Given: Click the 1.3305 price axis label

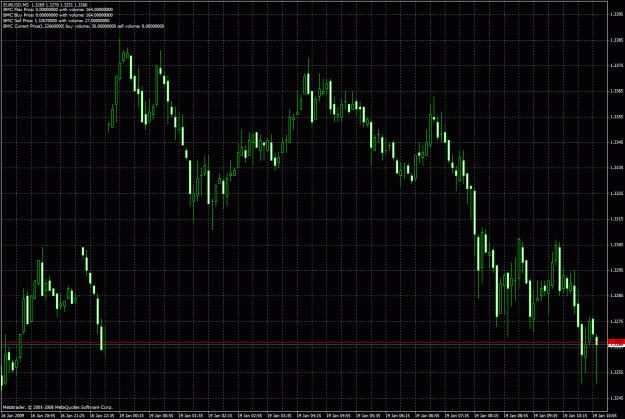Looking at the screenshot, I should 616,245.
